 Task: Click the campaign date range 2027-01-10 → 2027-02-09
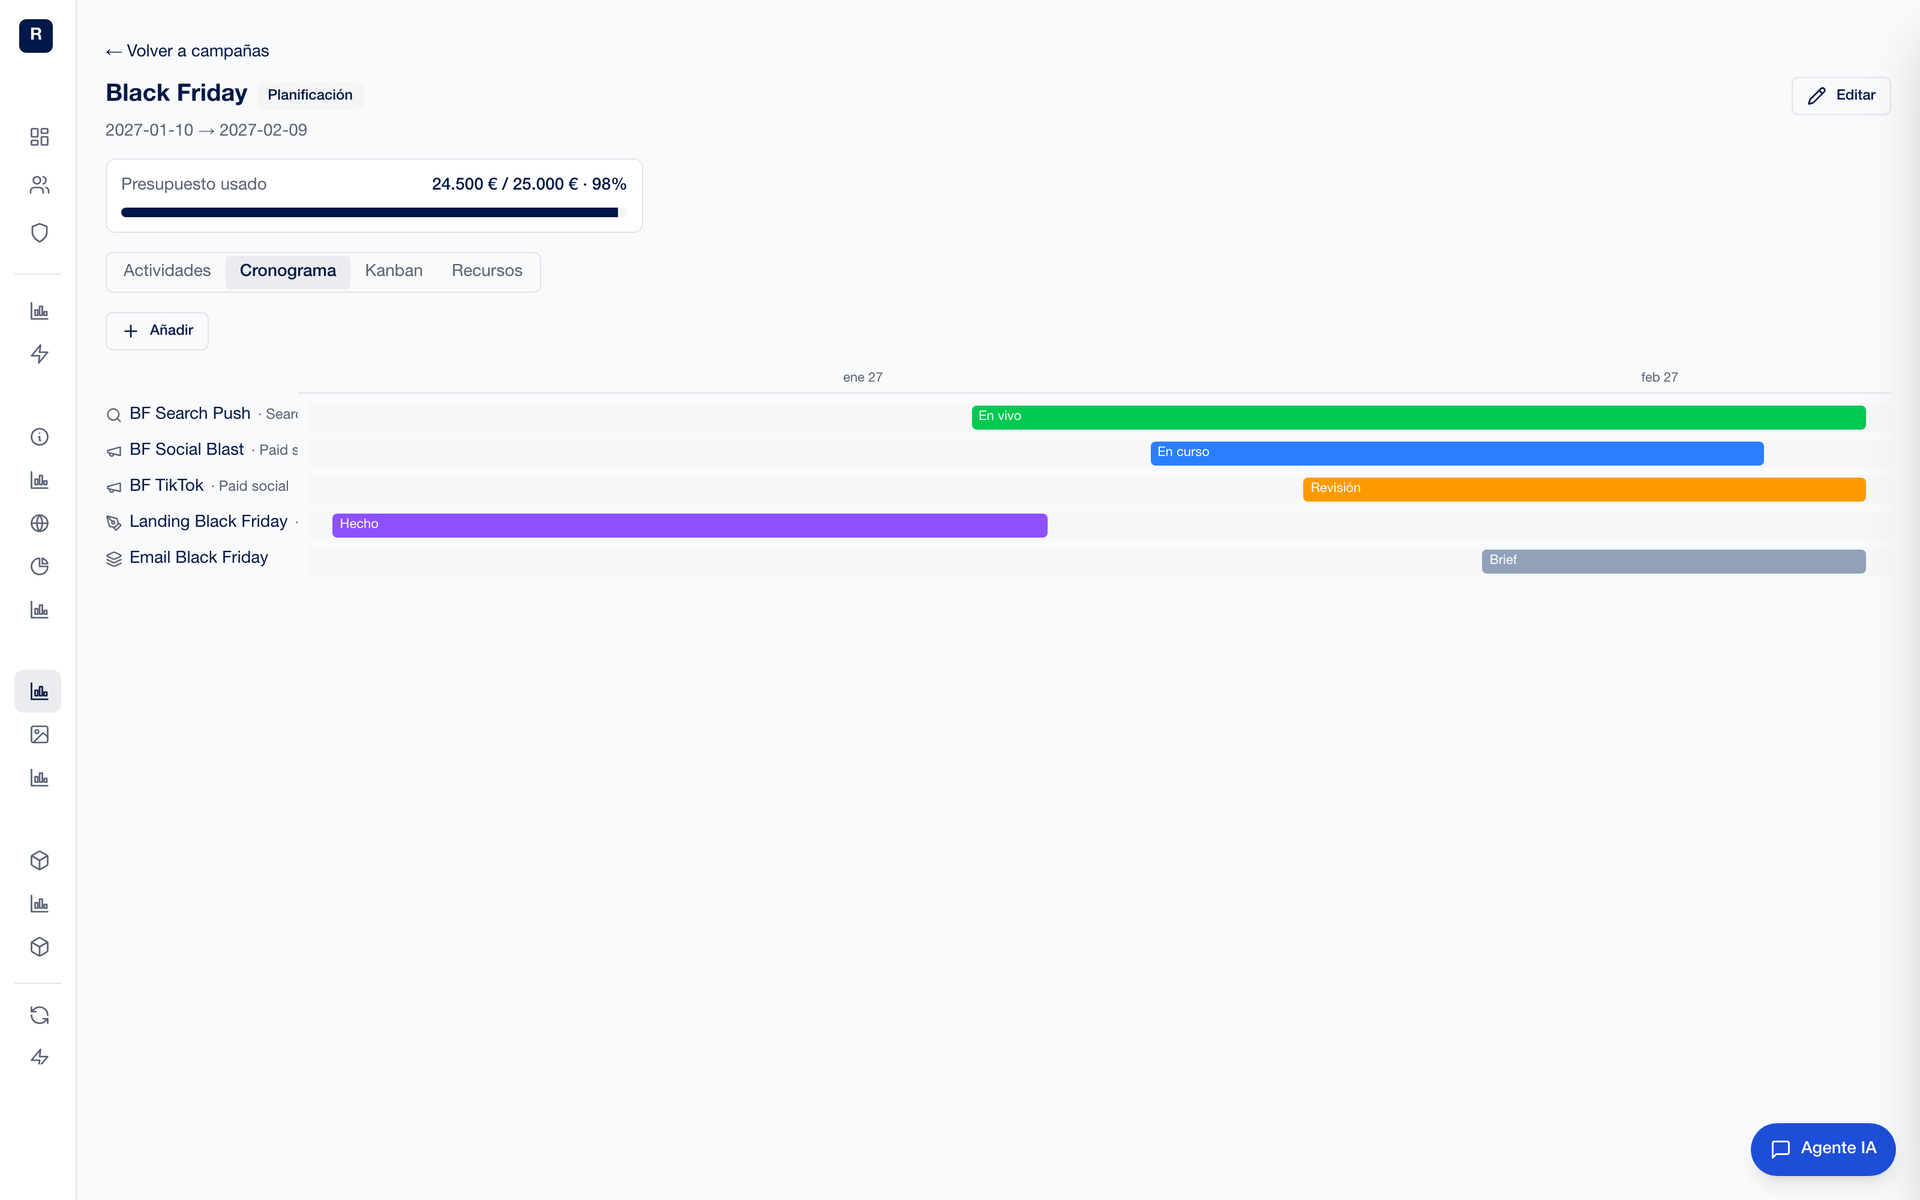point(206,130)
